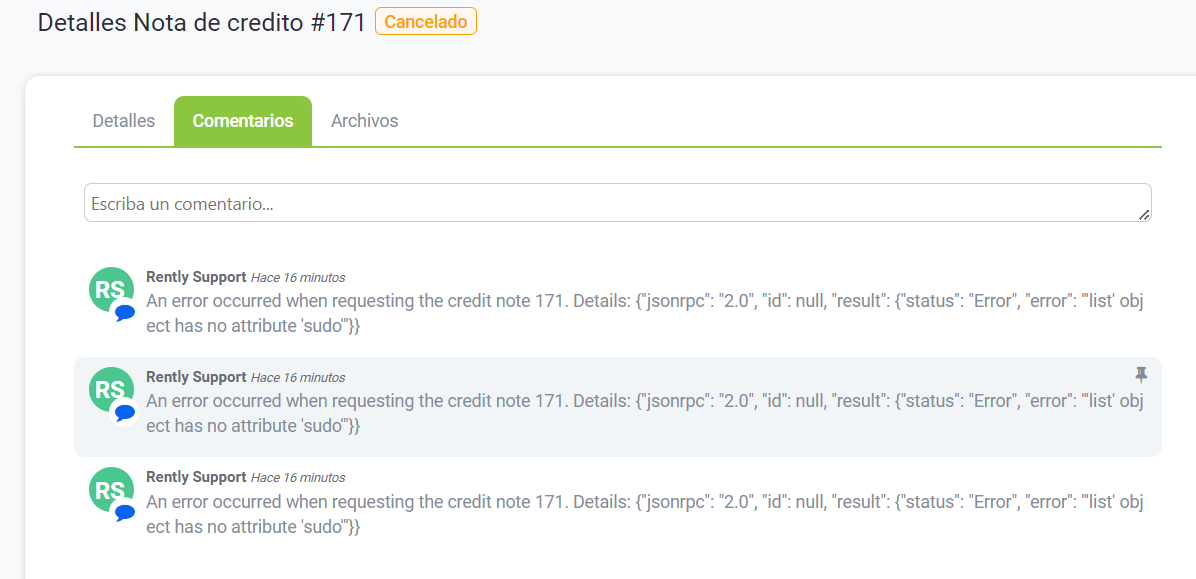Click the chat bubble badge on the third avatar

124,512
